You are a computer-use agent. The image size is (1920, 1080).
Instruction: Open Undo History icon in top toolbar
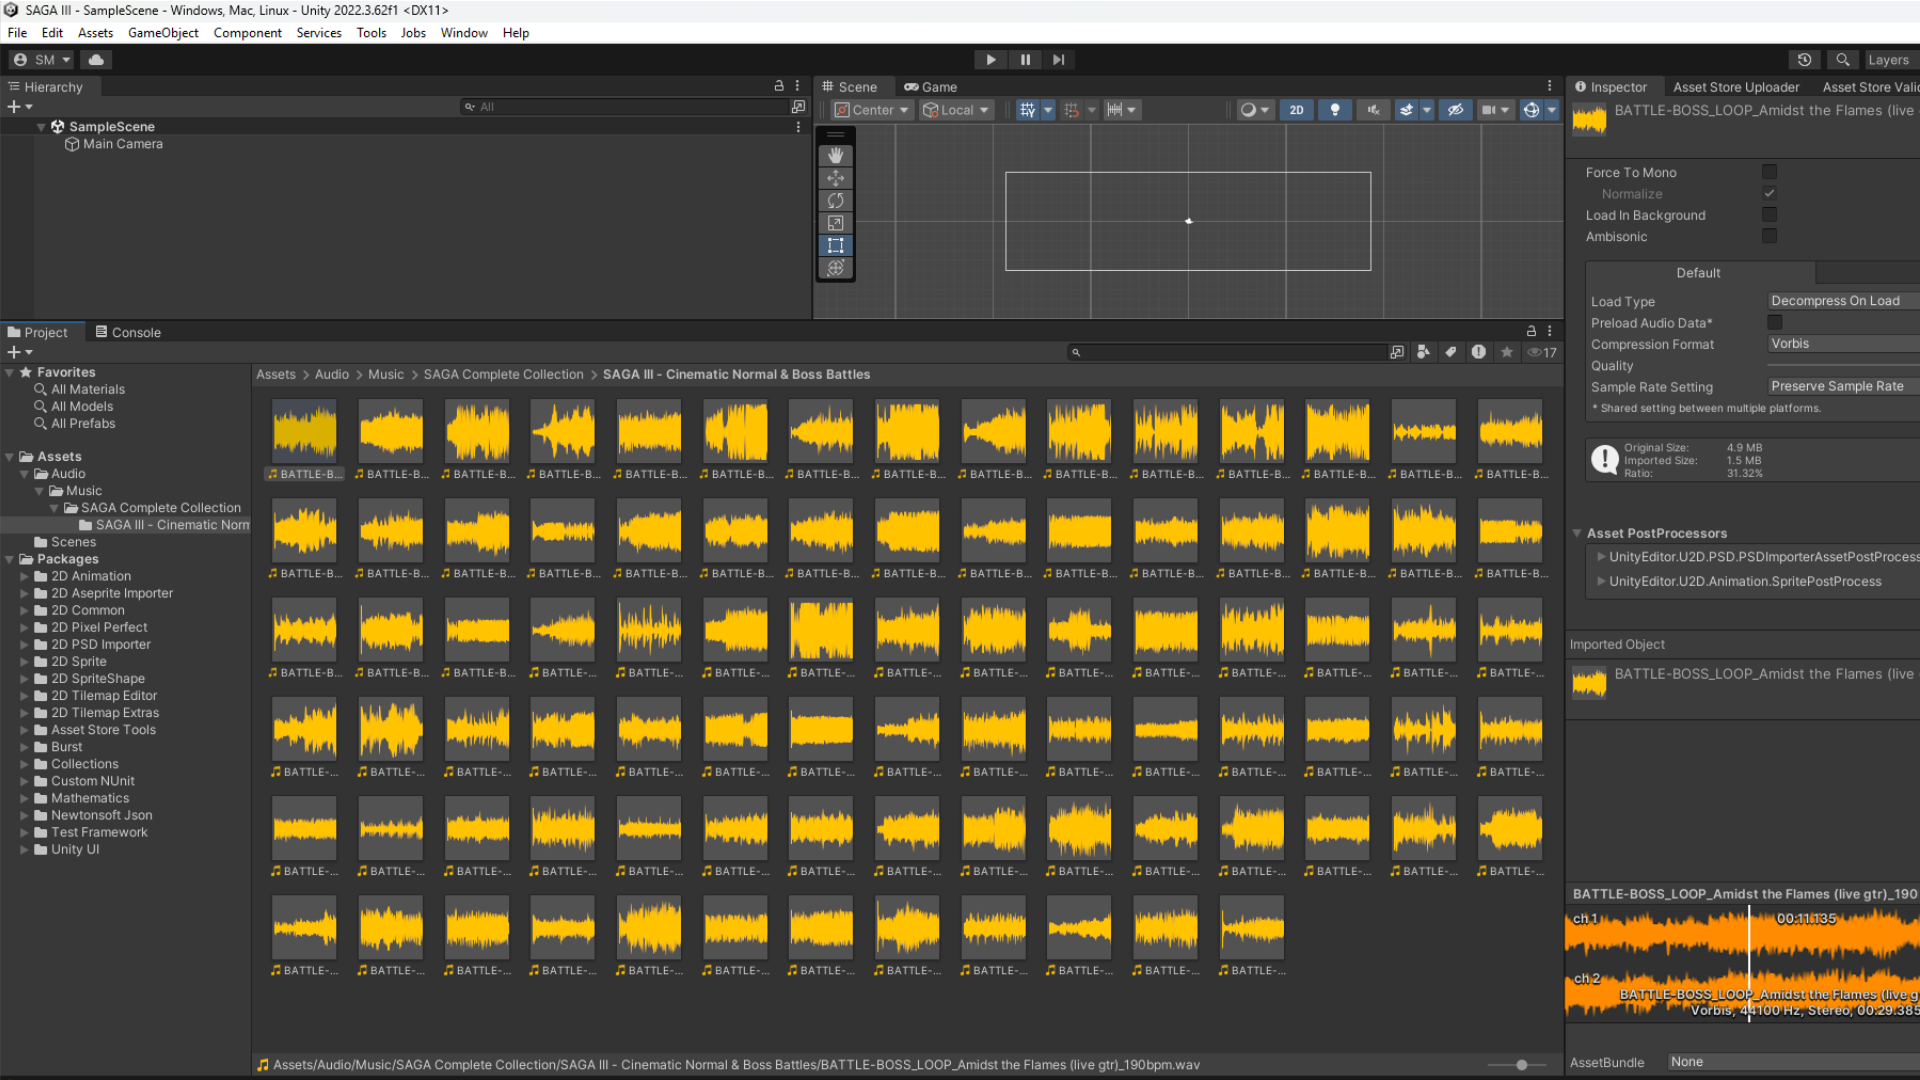pyautogui.click(x=1804, y=60)
